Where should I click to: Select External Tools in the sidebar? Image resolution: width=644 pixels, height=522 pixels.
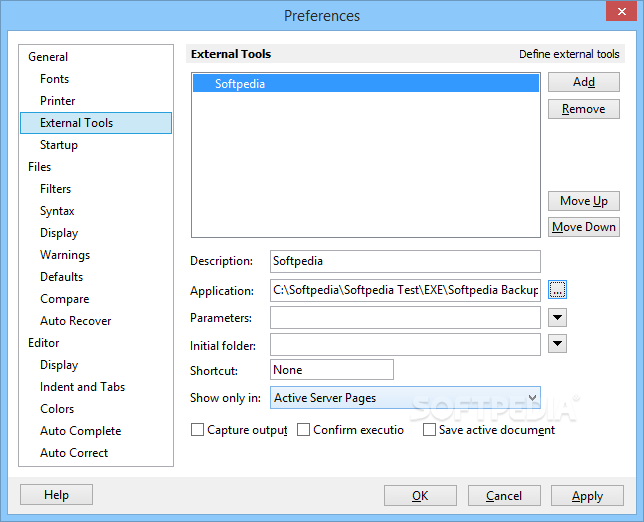click(x=96, y=123)
